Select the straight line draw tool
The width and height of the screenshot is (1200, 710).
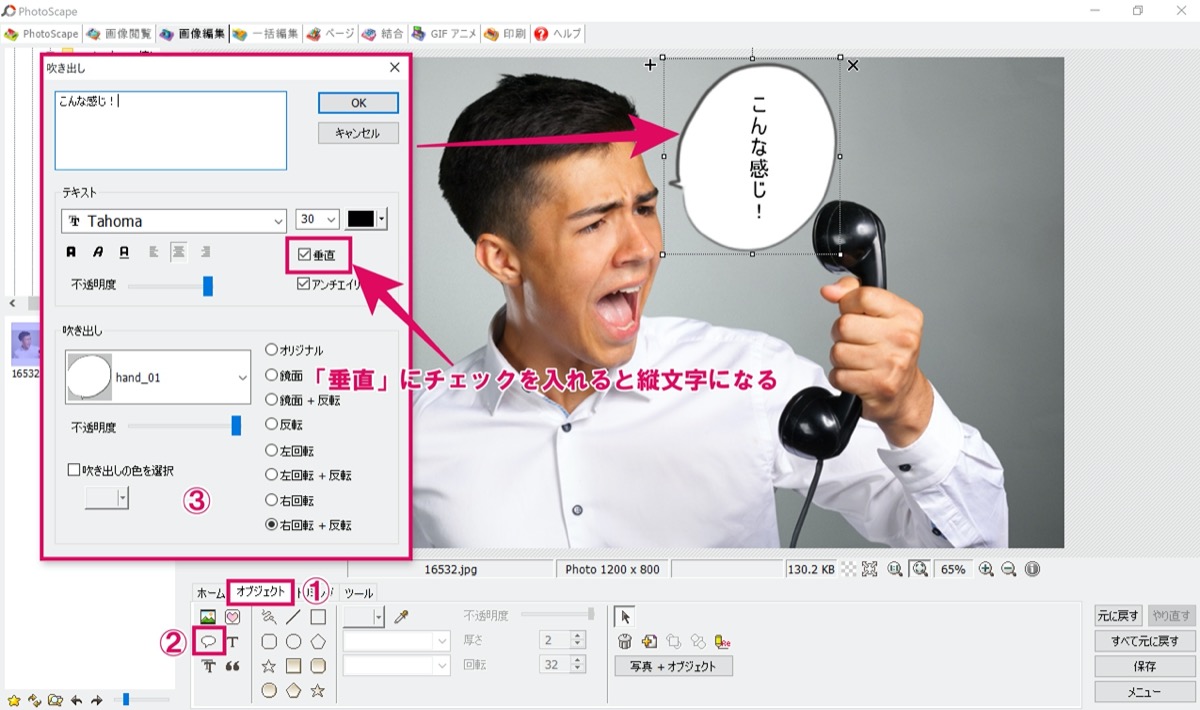pyautogui.click(x=293, y=617)
